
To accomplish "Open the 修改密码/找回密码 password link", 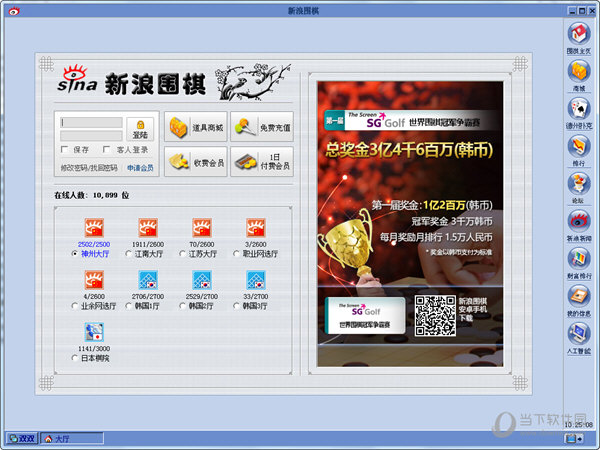I will 89,168.
